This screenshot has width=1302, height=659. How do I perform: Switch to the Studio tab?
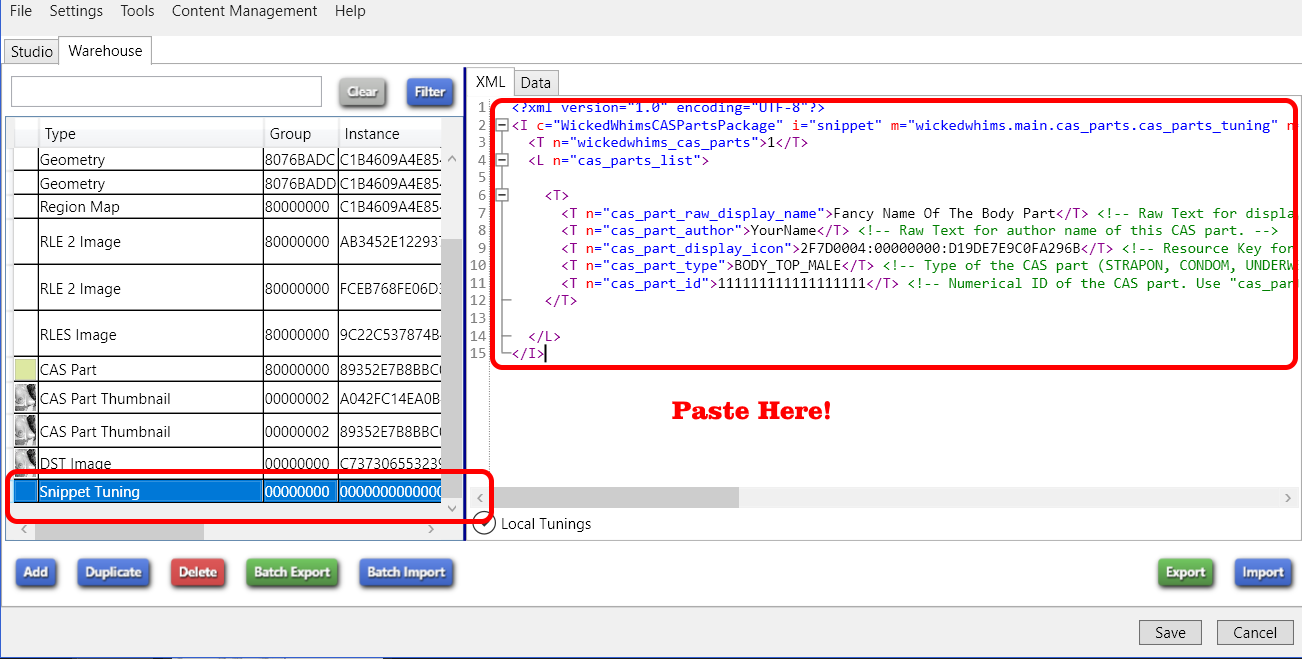point(32,51)
